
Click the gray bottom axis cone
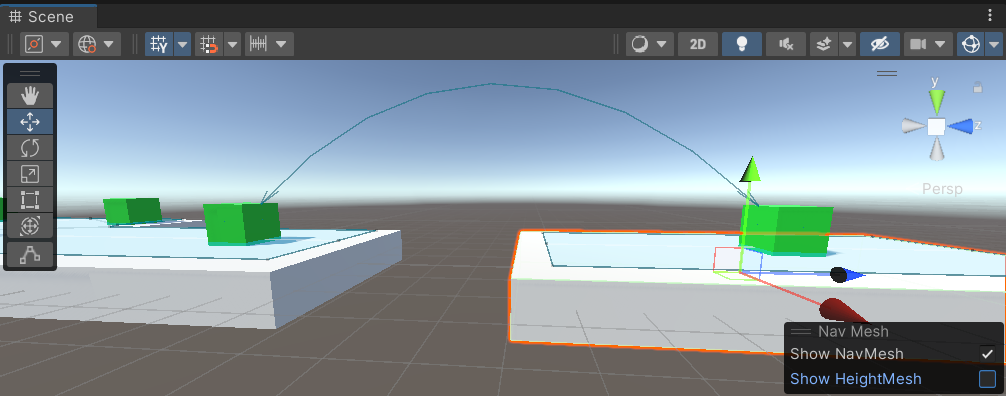(x=937, y=150)
